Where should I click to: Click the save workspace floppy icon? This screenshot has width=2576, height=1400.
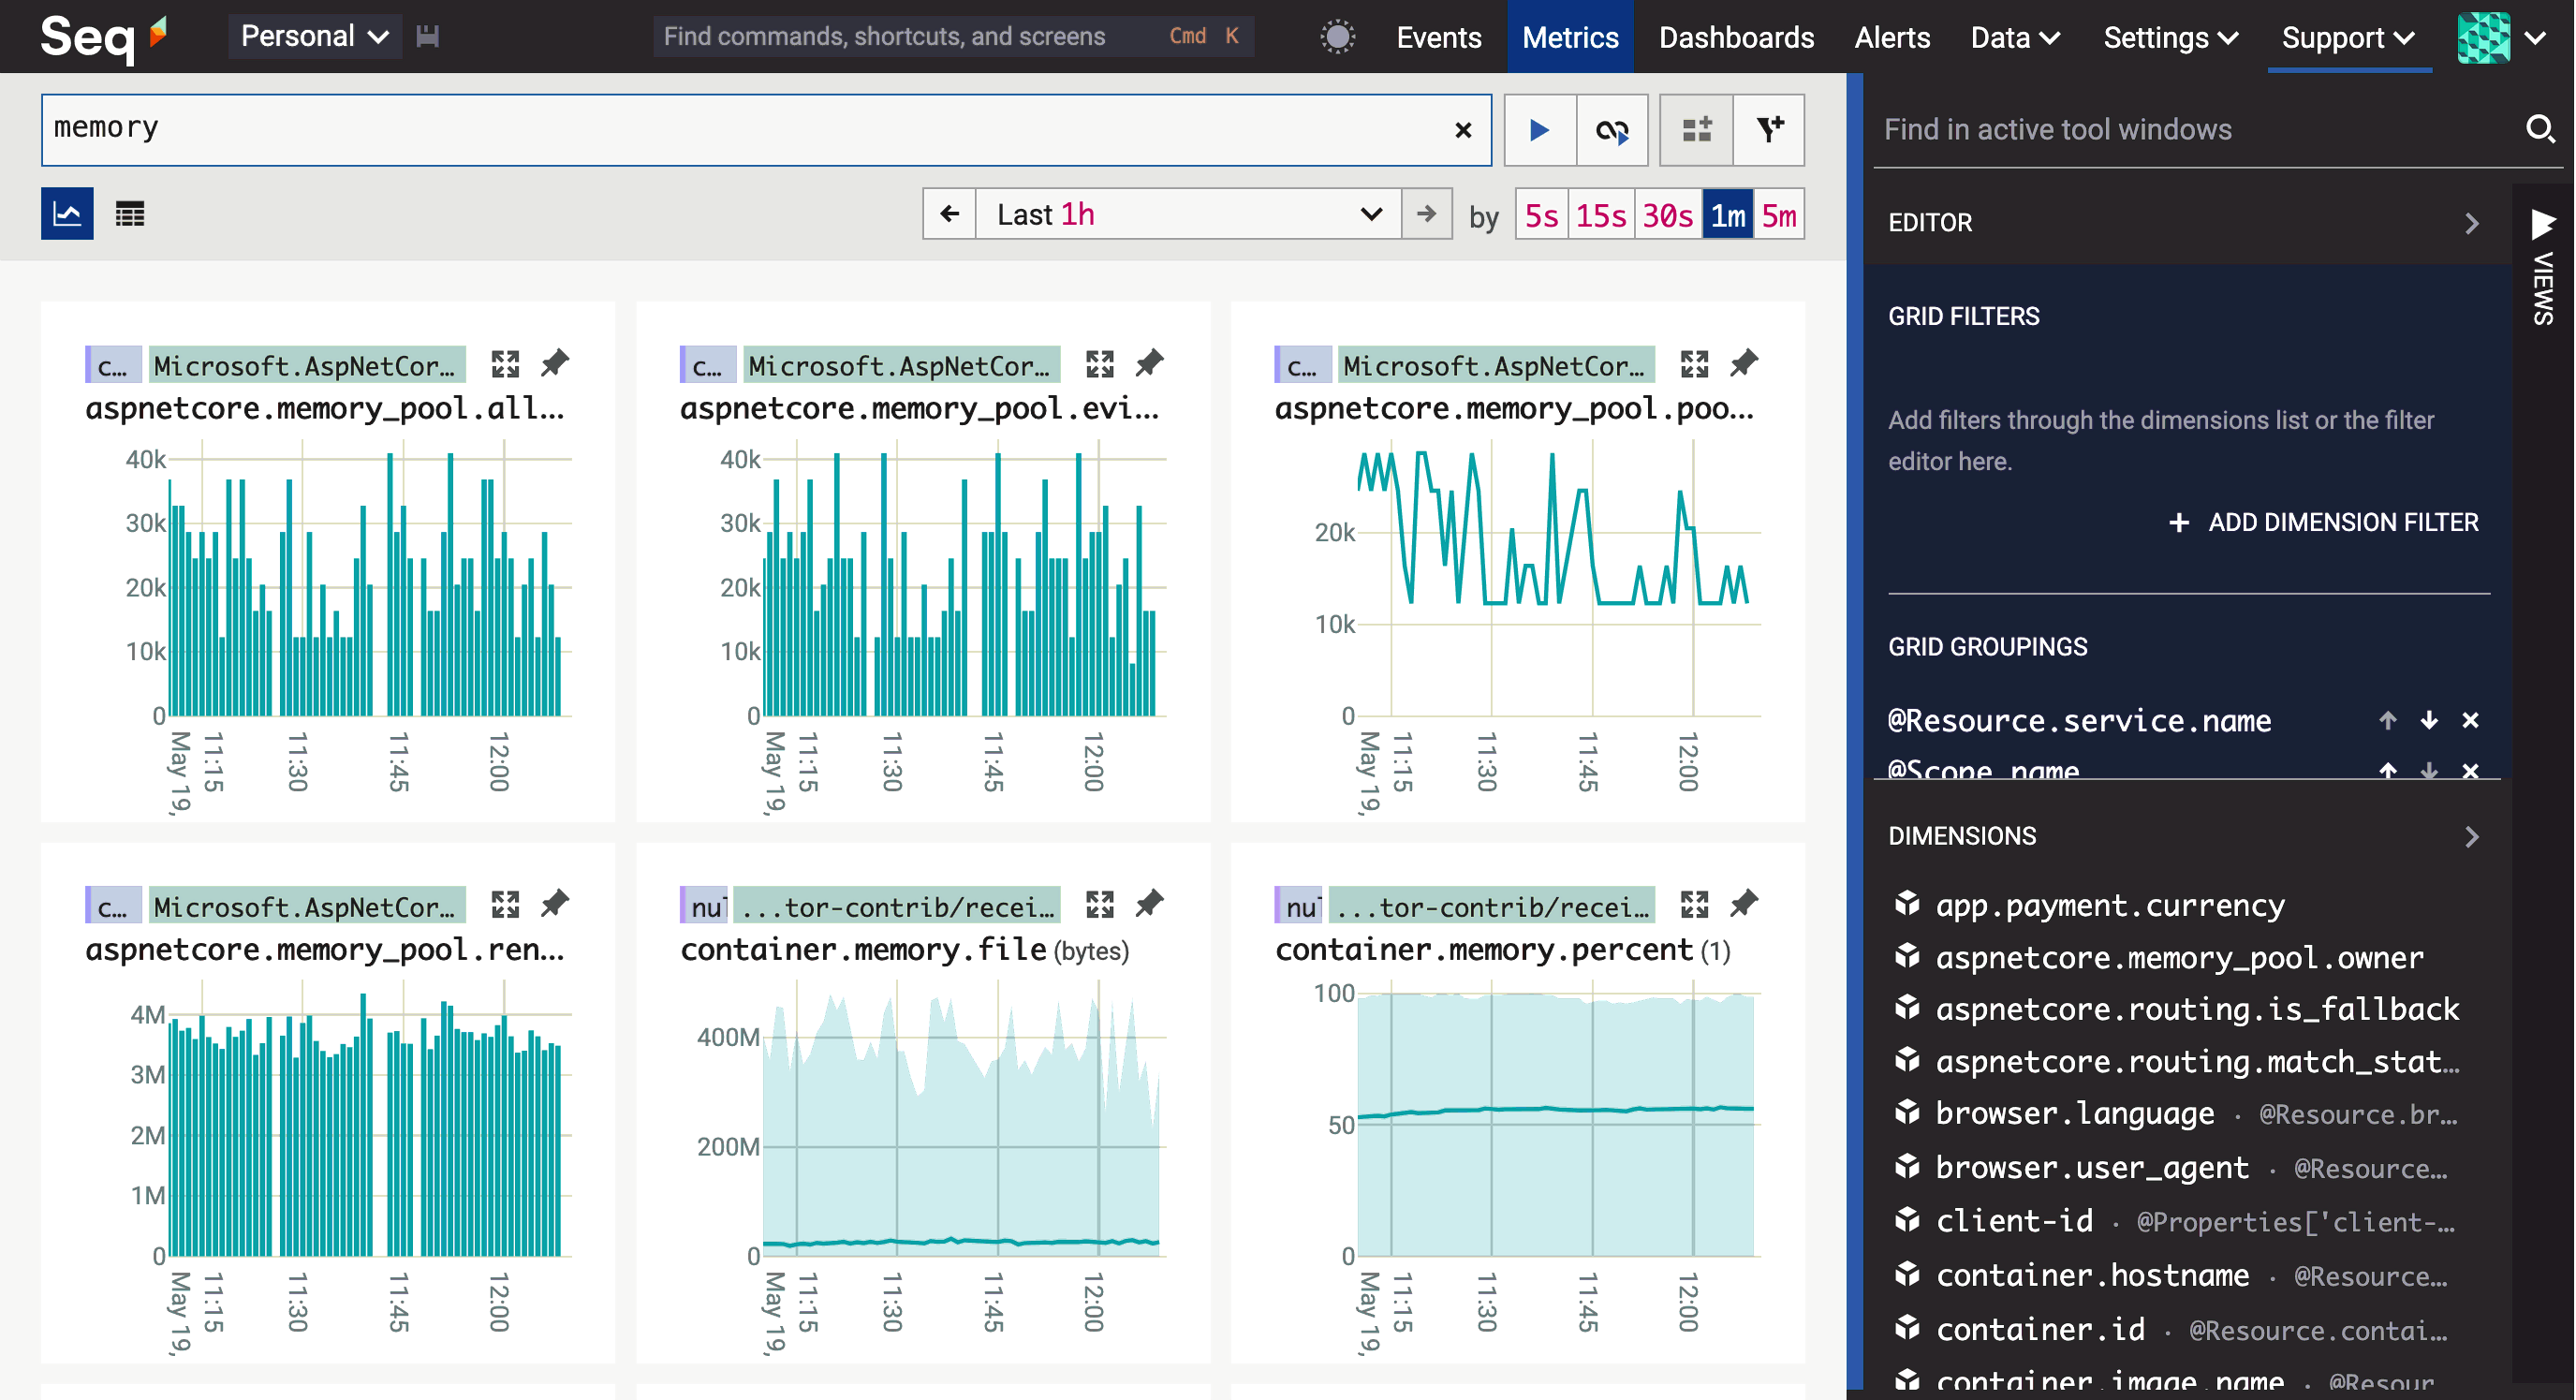tap(428, 37)
